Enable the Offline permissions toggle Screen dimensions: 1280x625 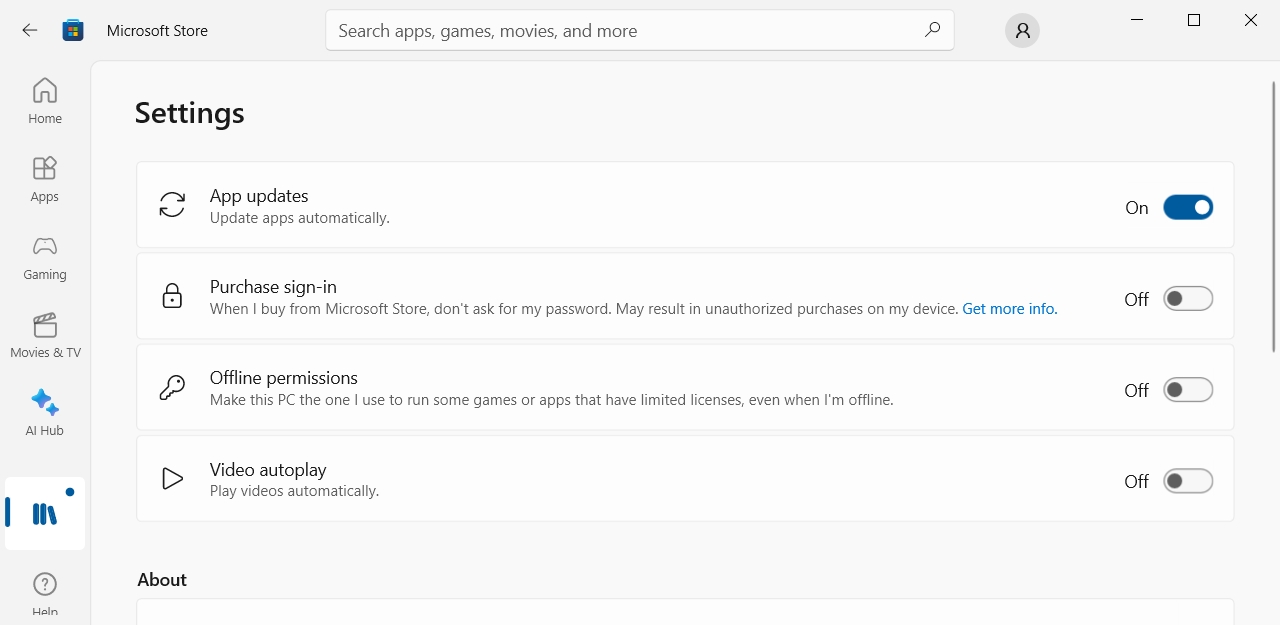[1188, 390]
